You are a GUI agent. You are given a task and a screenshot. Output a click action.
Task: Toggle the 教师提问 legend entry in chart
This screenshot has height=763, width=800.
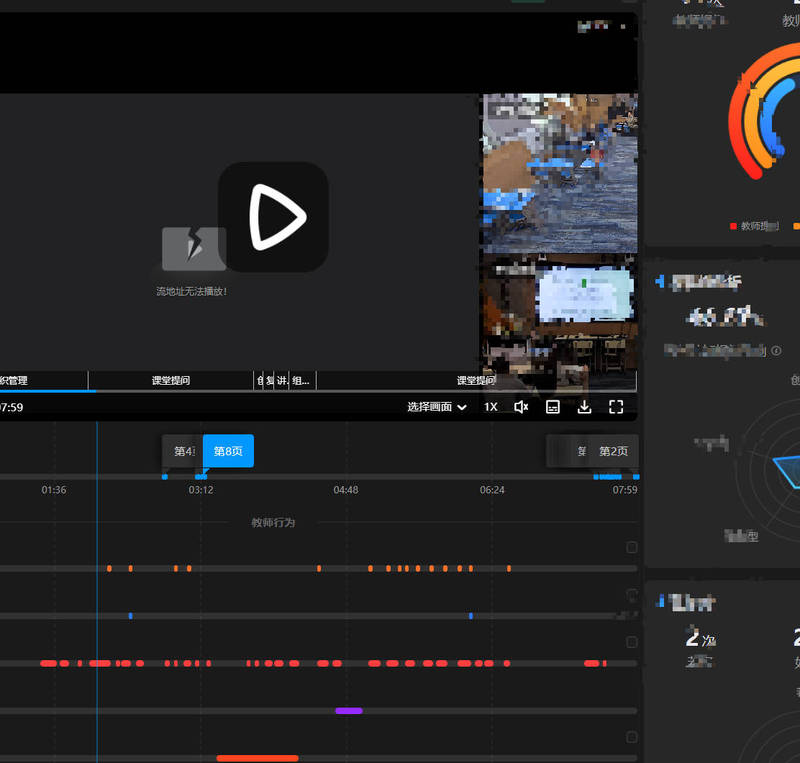point(758,227)
